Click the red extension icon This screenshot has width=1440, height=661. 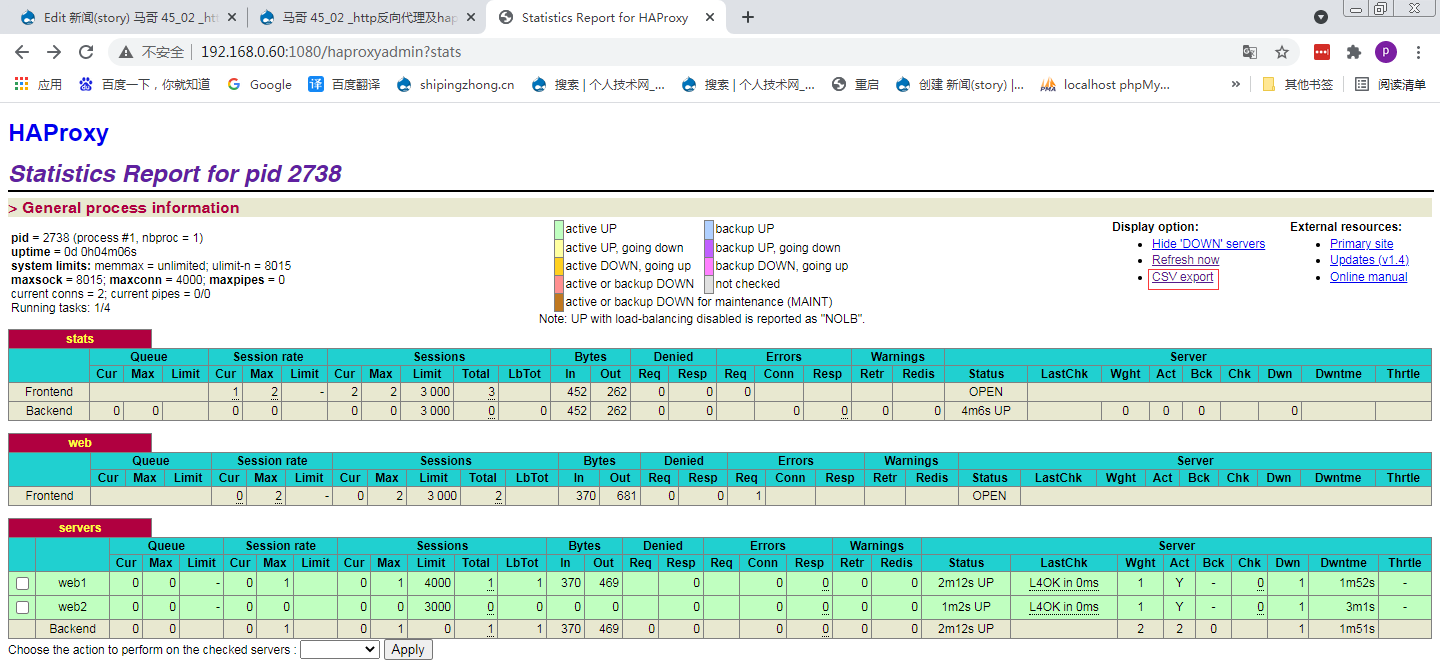(1322, 52)
